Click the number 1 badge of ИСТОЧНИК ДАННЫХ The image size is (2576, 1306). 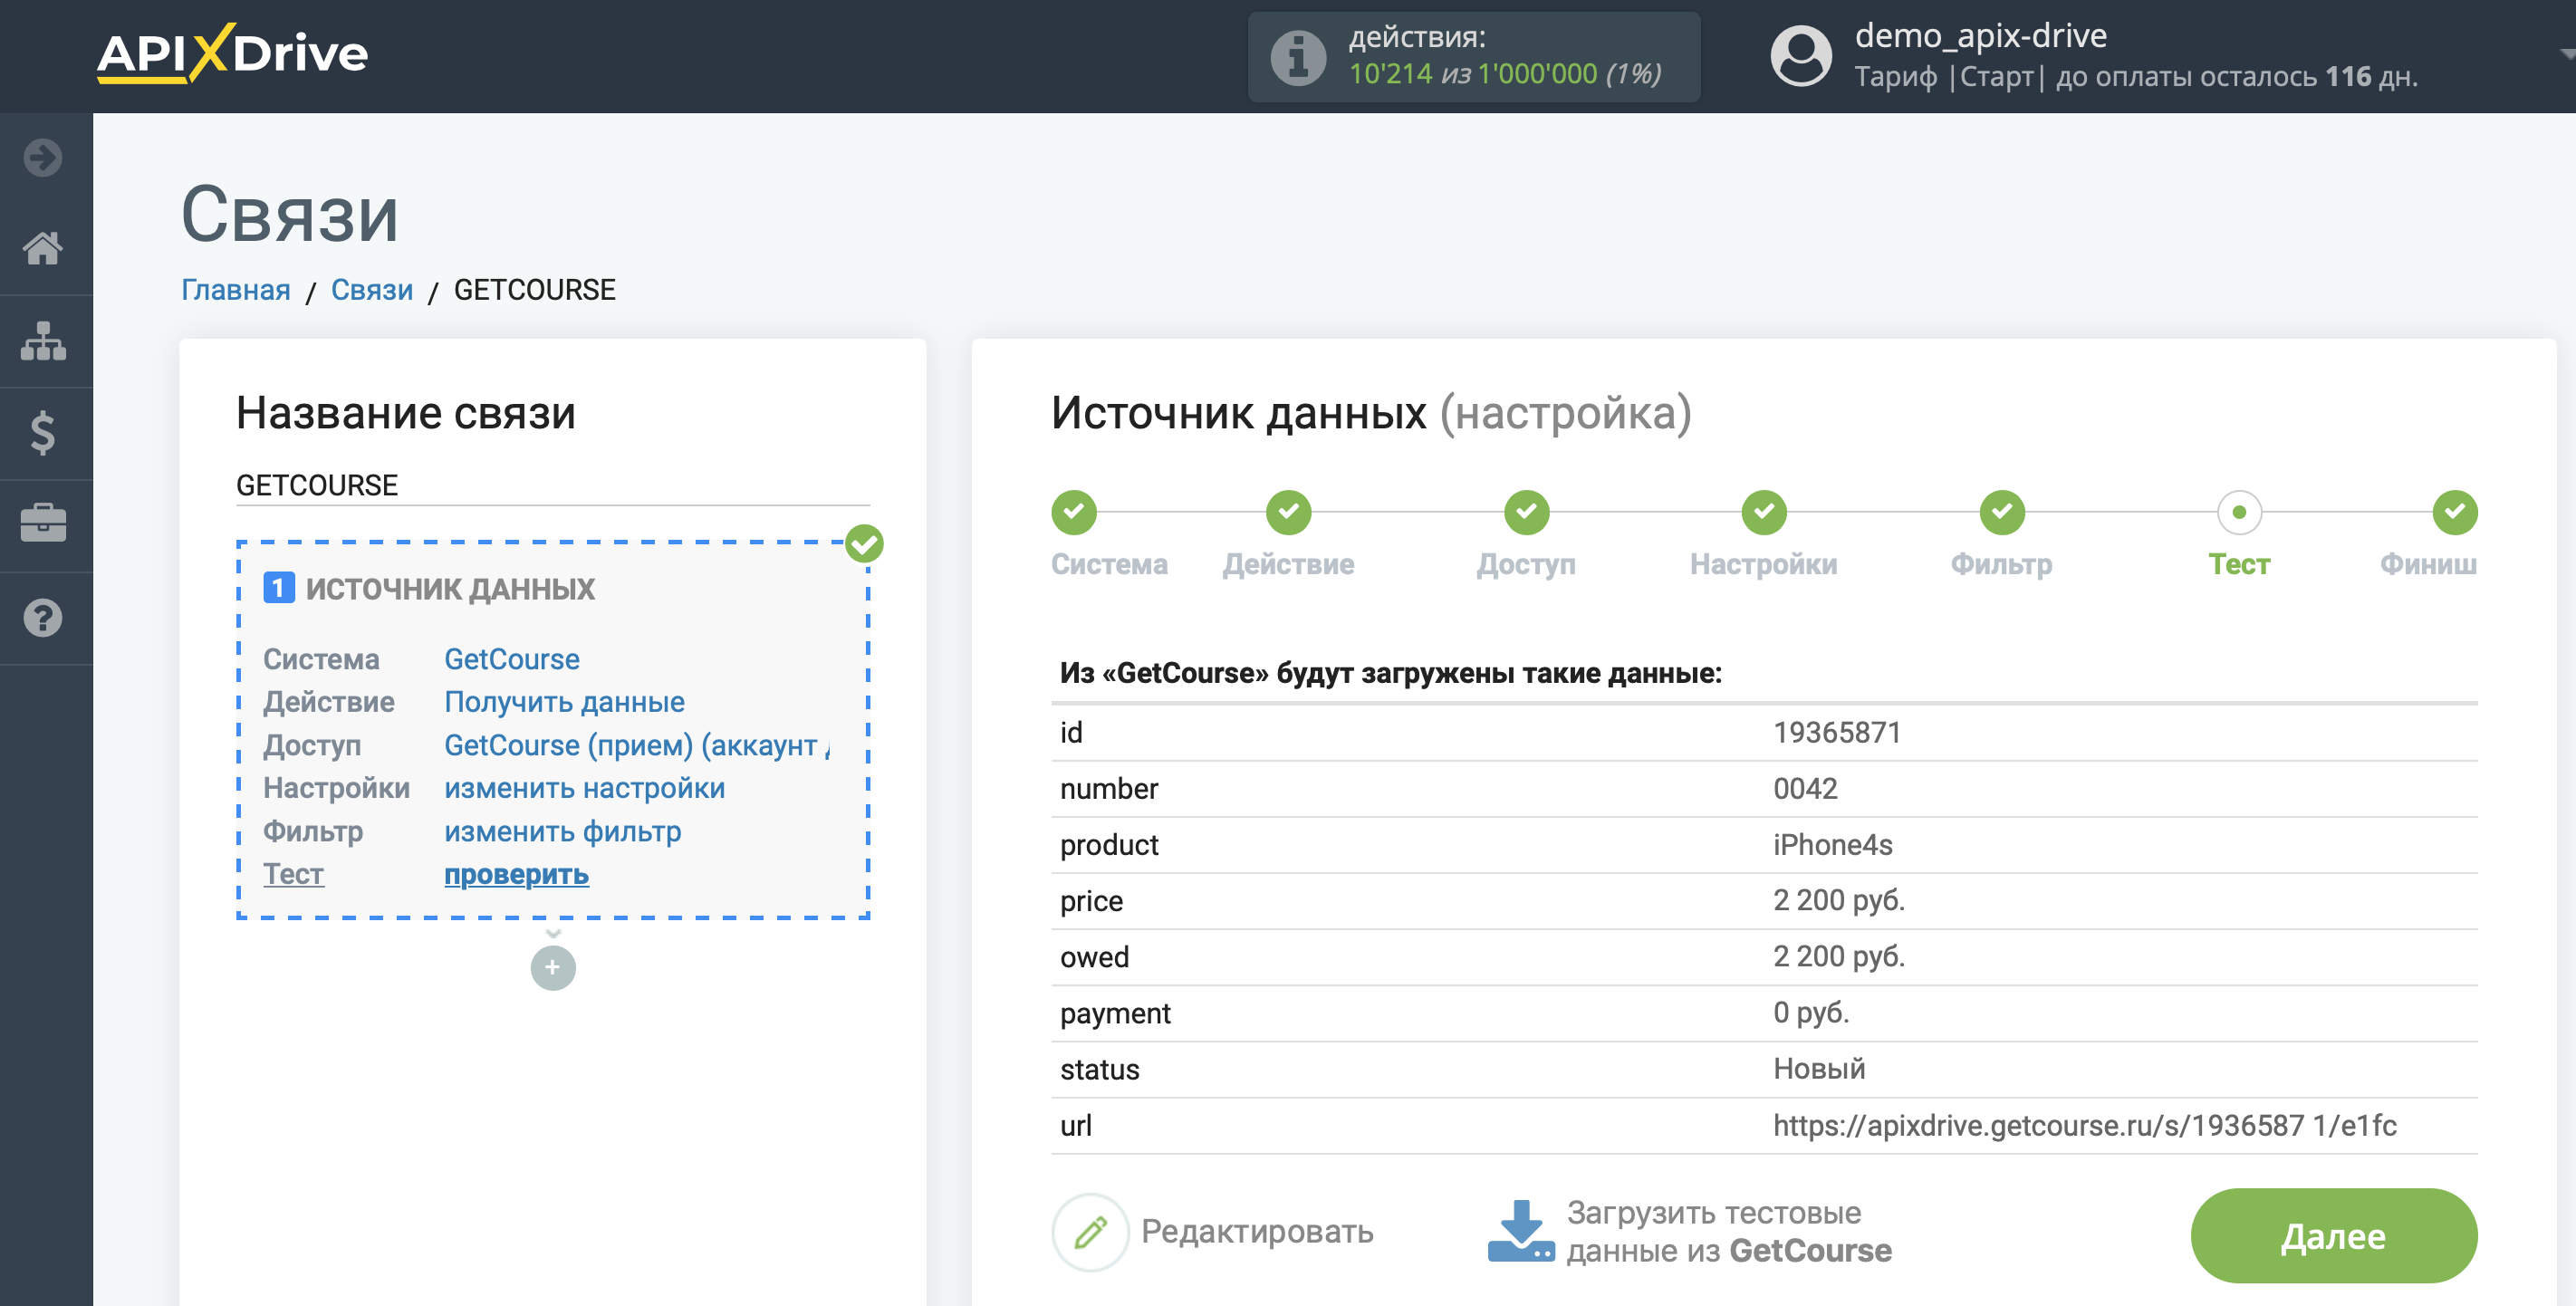pos(279,587)
